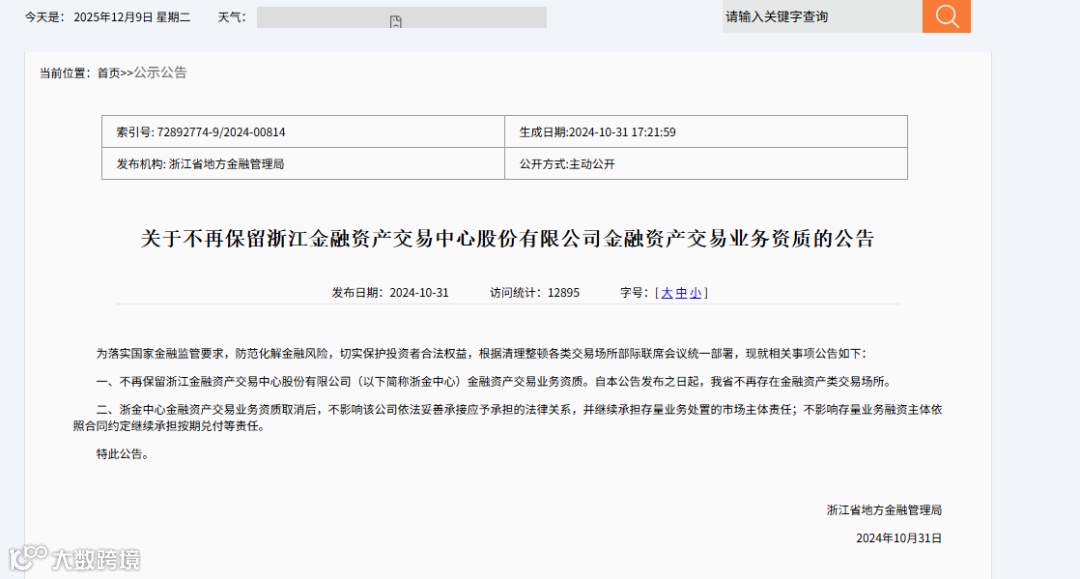
Task: Click the 字号 label
Action: tap(634, 293)
